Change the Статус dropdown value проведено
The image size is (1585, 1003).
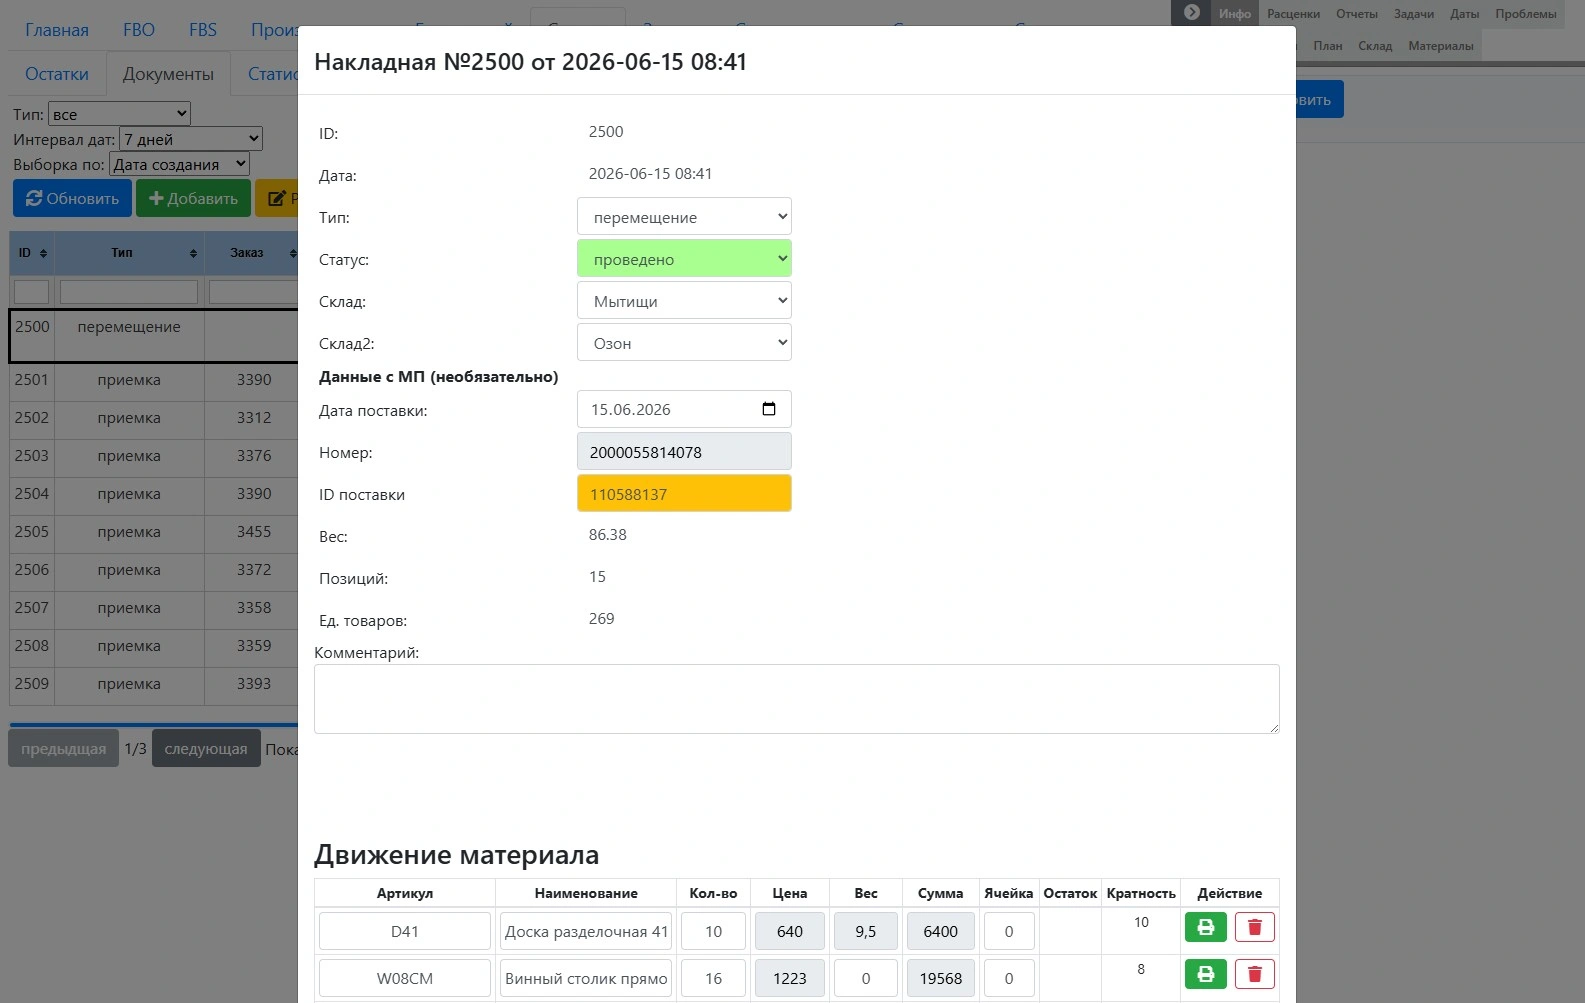pos(684,259)
